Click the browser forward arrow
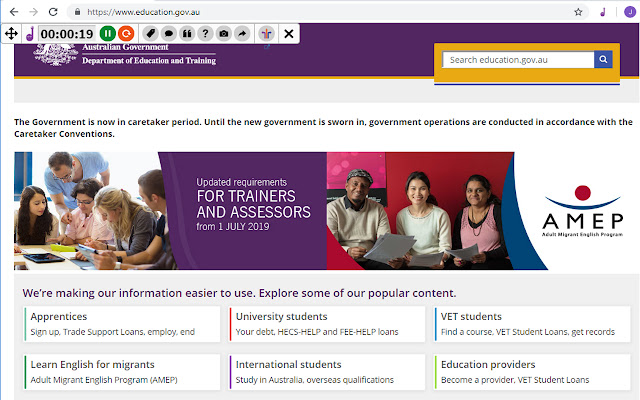 coord(33,12)
